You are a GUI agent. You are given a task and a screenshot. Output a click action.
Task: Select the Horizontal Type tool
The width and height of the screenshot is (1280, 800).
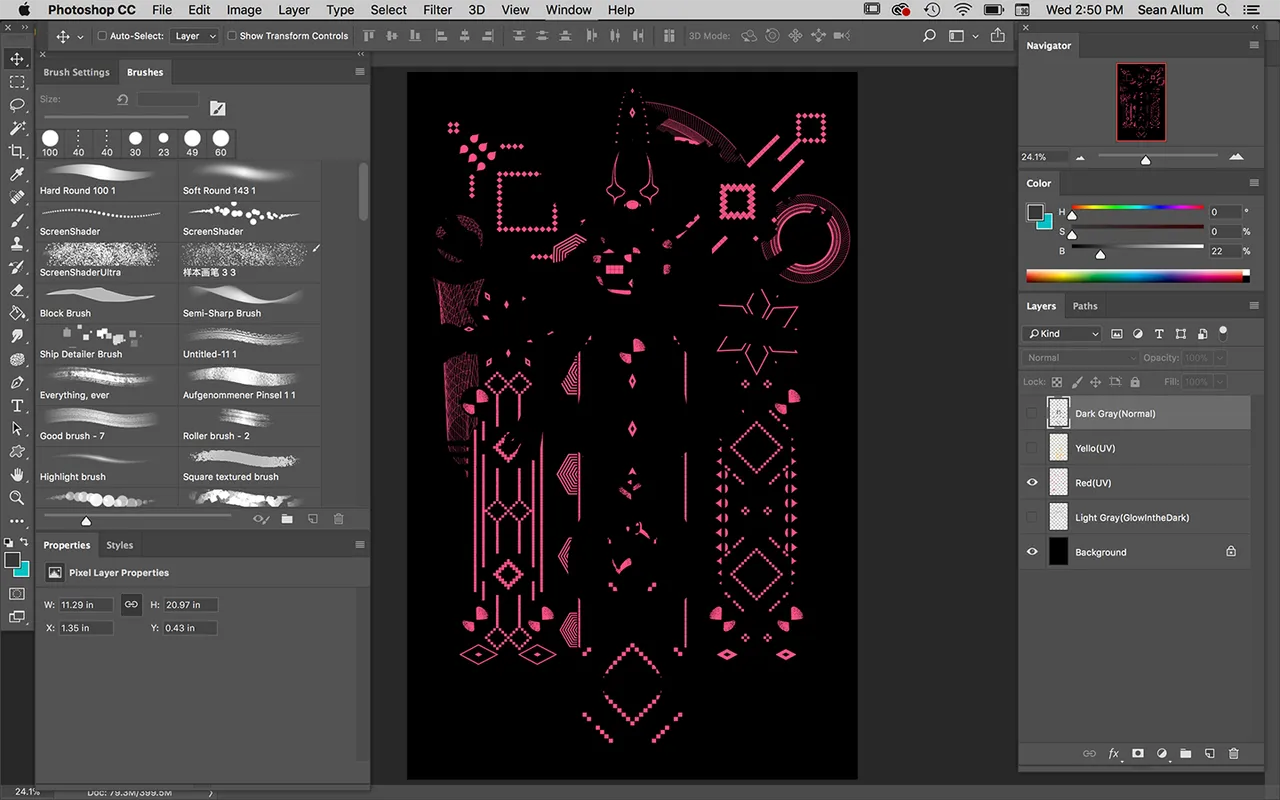17,405
